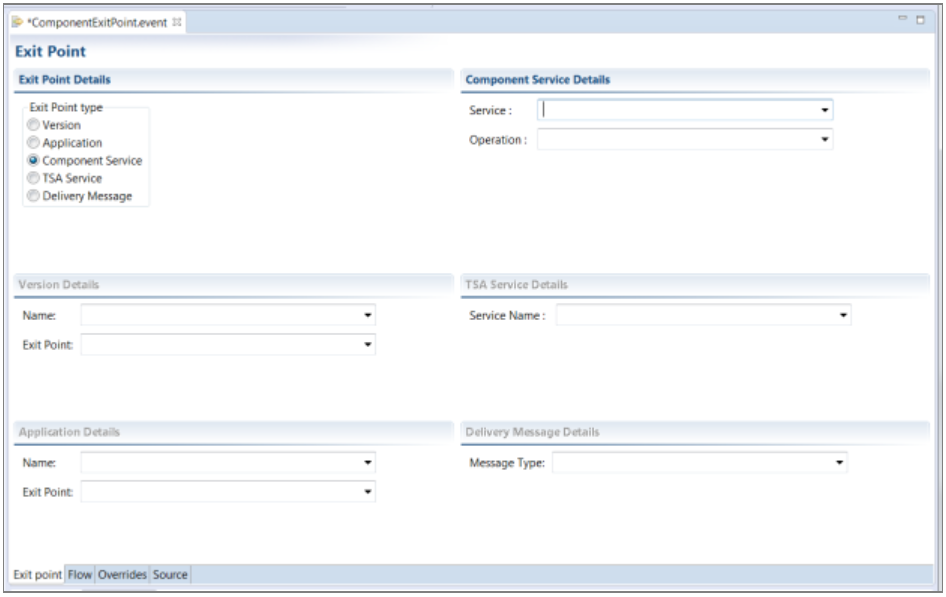Minimize the editor panel

[x=902, y=20]
